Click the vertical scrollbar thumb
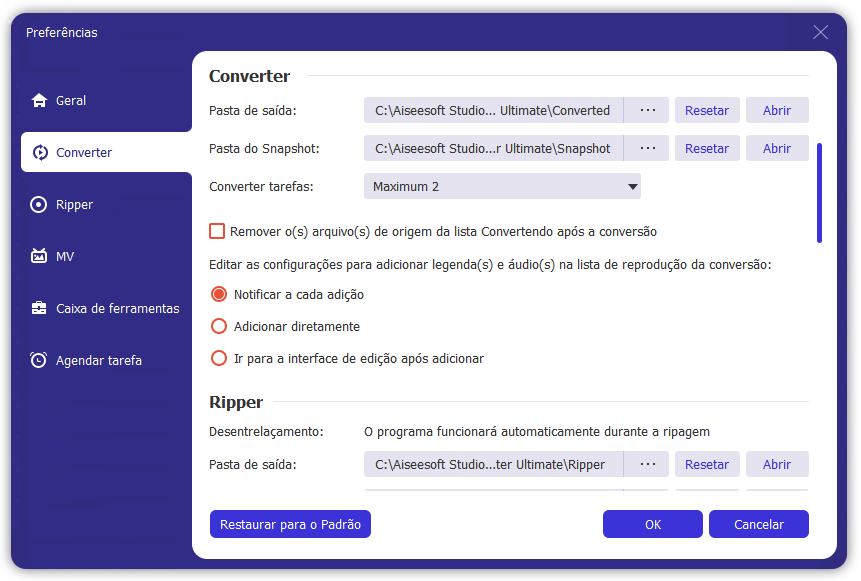The width and height of the screenshot is (861, 581). (819, 192)
